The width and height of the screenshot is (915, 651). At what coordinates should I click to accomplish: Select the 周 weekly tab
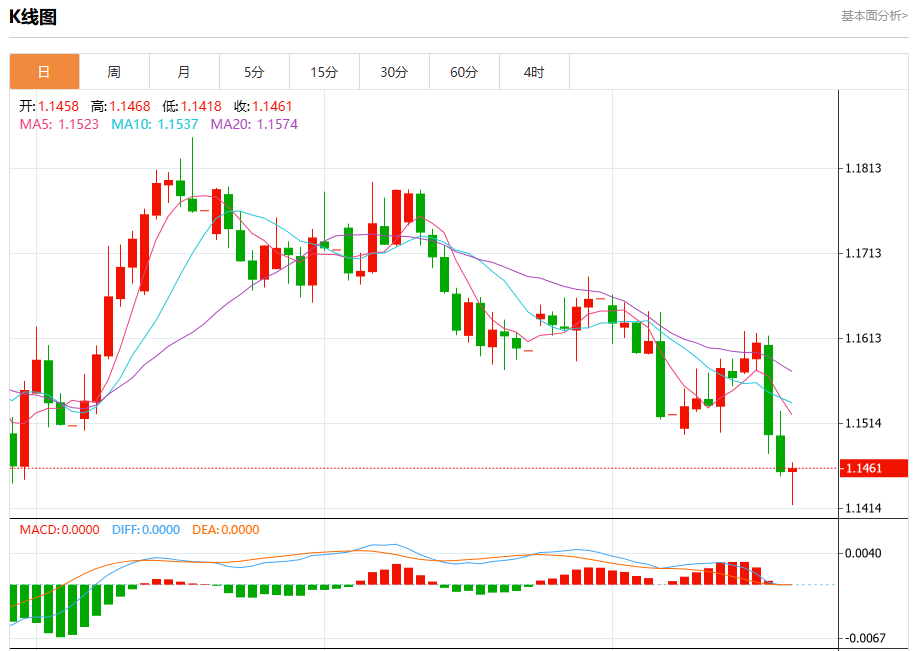click(114, 72)
